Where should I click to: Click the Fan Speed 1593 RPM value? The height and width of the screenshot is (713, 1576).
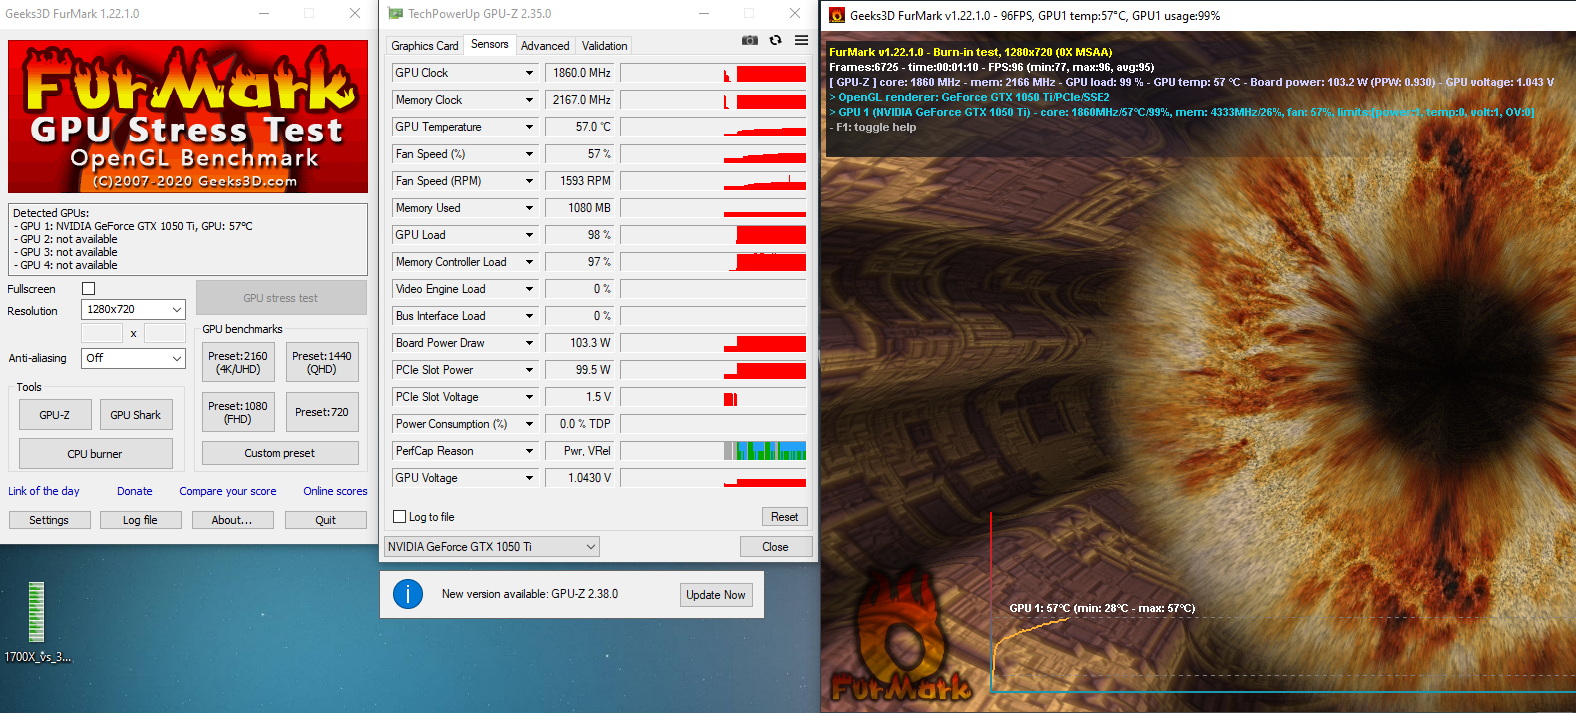pos(579,181)
